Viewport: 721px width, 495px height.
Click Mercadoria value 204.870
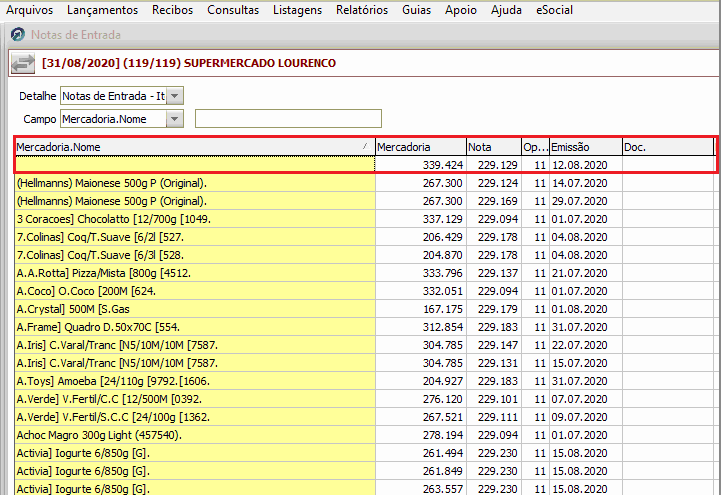[443, 255]
